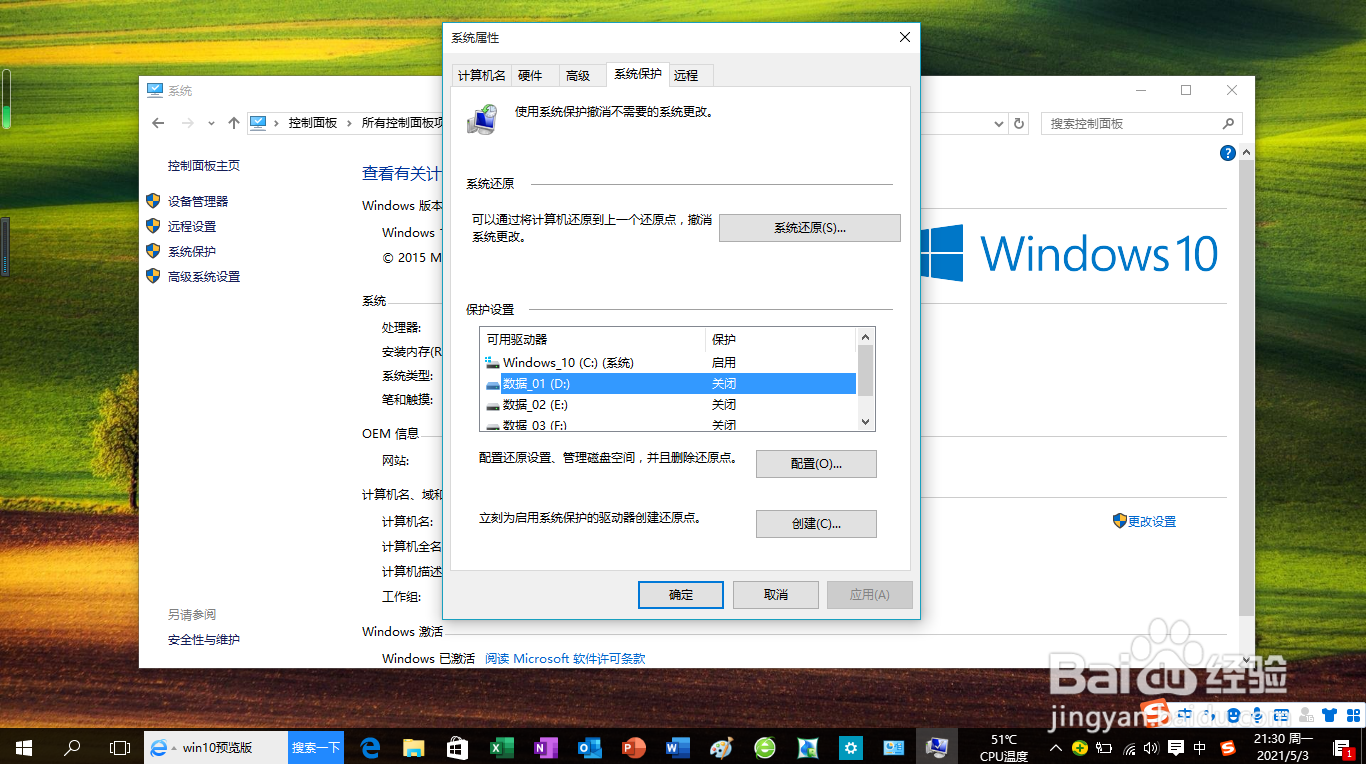The height and width of the screenshot is (764, 1366).
Task: Launch Microsoft Edge from taskbar
Action: tap(371, 747)
